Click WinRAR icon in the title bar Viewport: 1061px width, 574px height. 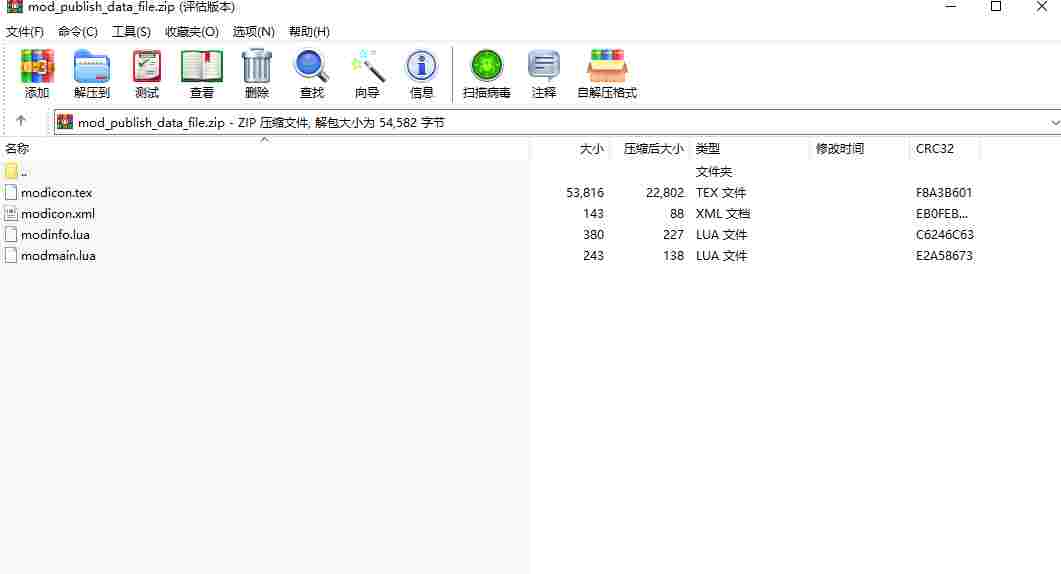[x=14, y=7]
